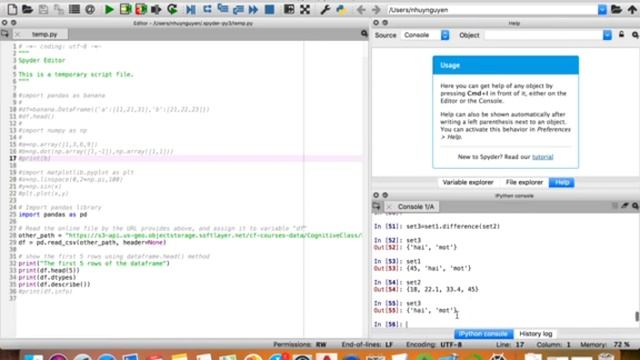
Task: Re-run the last script
Action: point(172,9)
